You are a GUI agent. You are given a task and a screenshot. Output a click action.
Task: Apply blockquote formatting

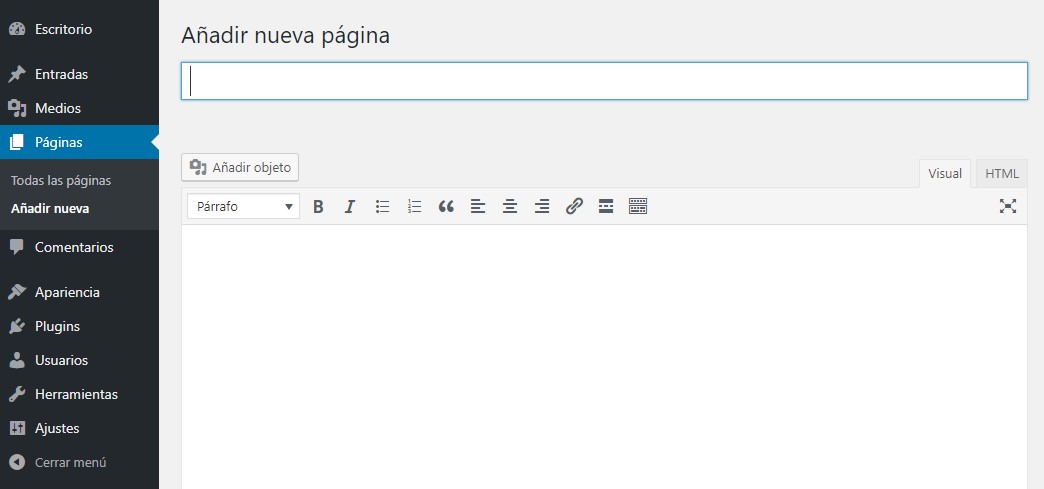coord(446,207)
